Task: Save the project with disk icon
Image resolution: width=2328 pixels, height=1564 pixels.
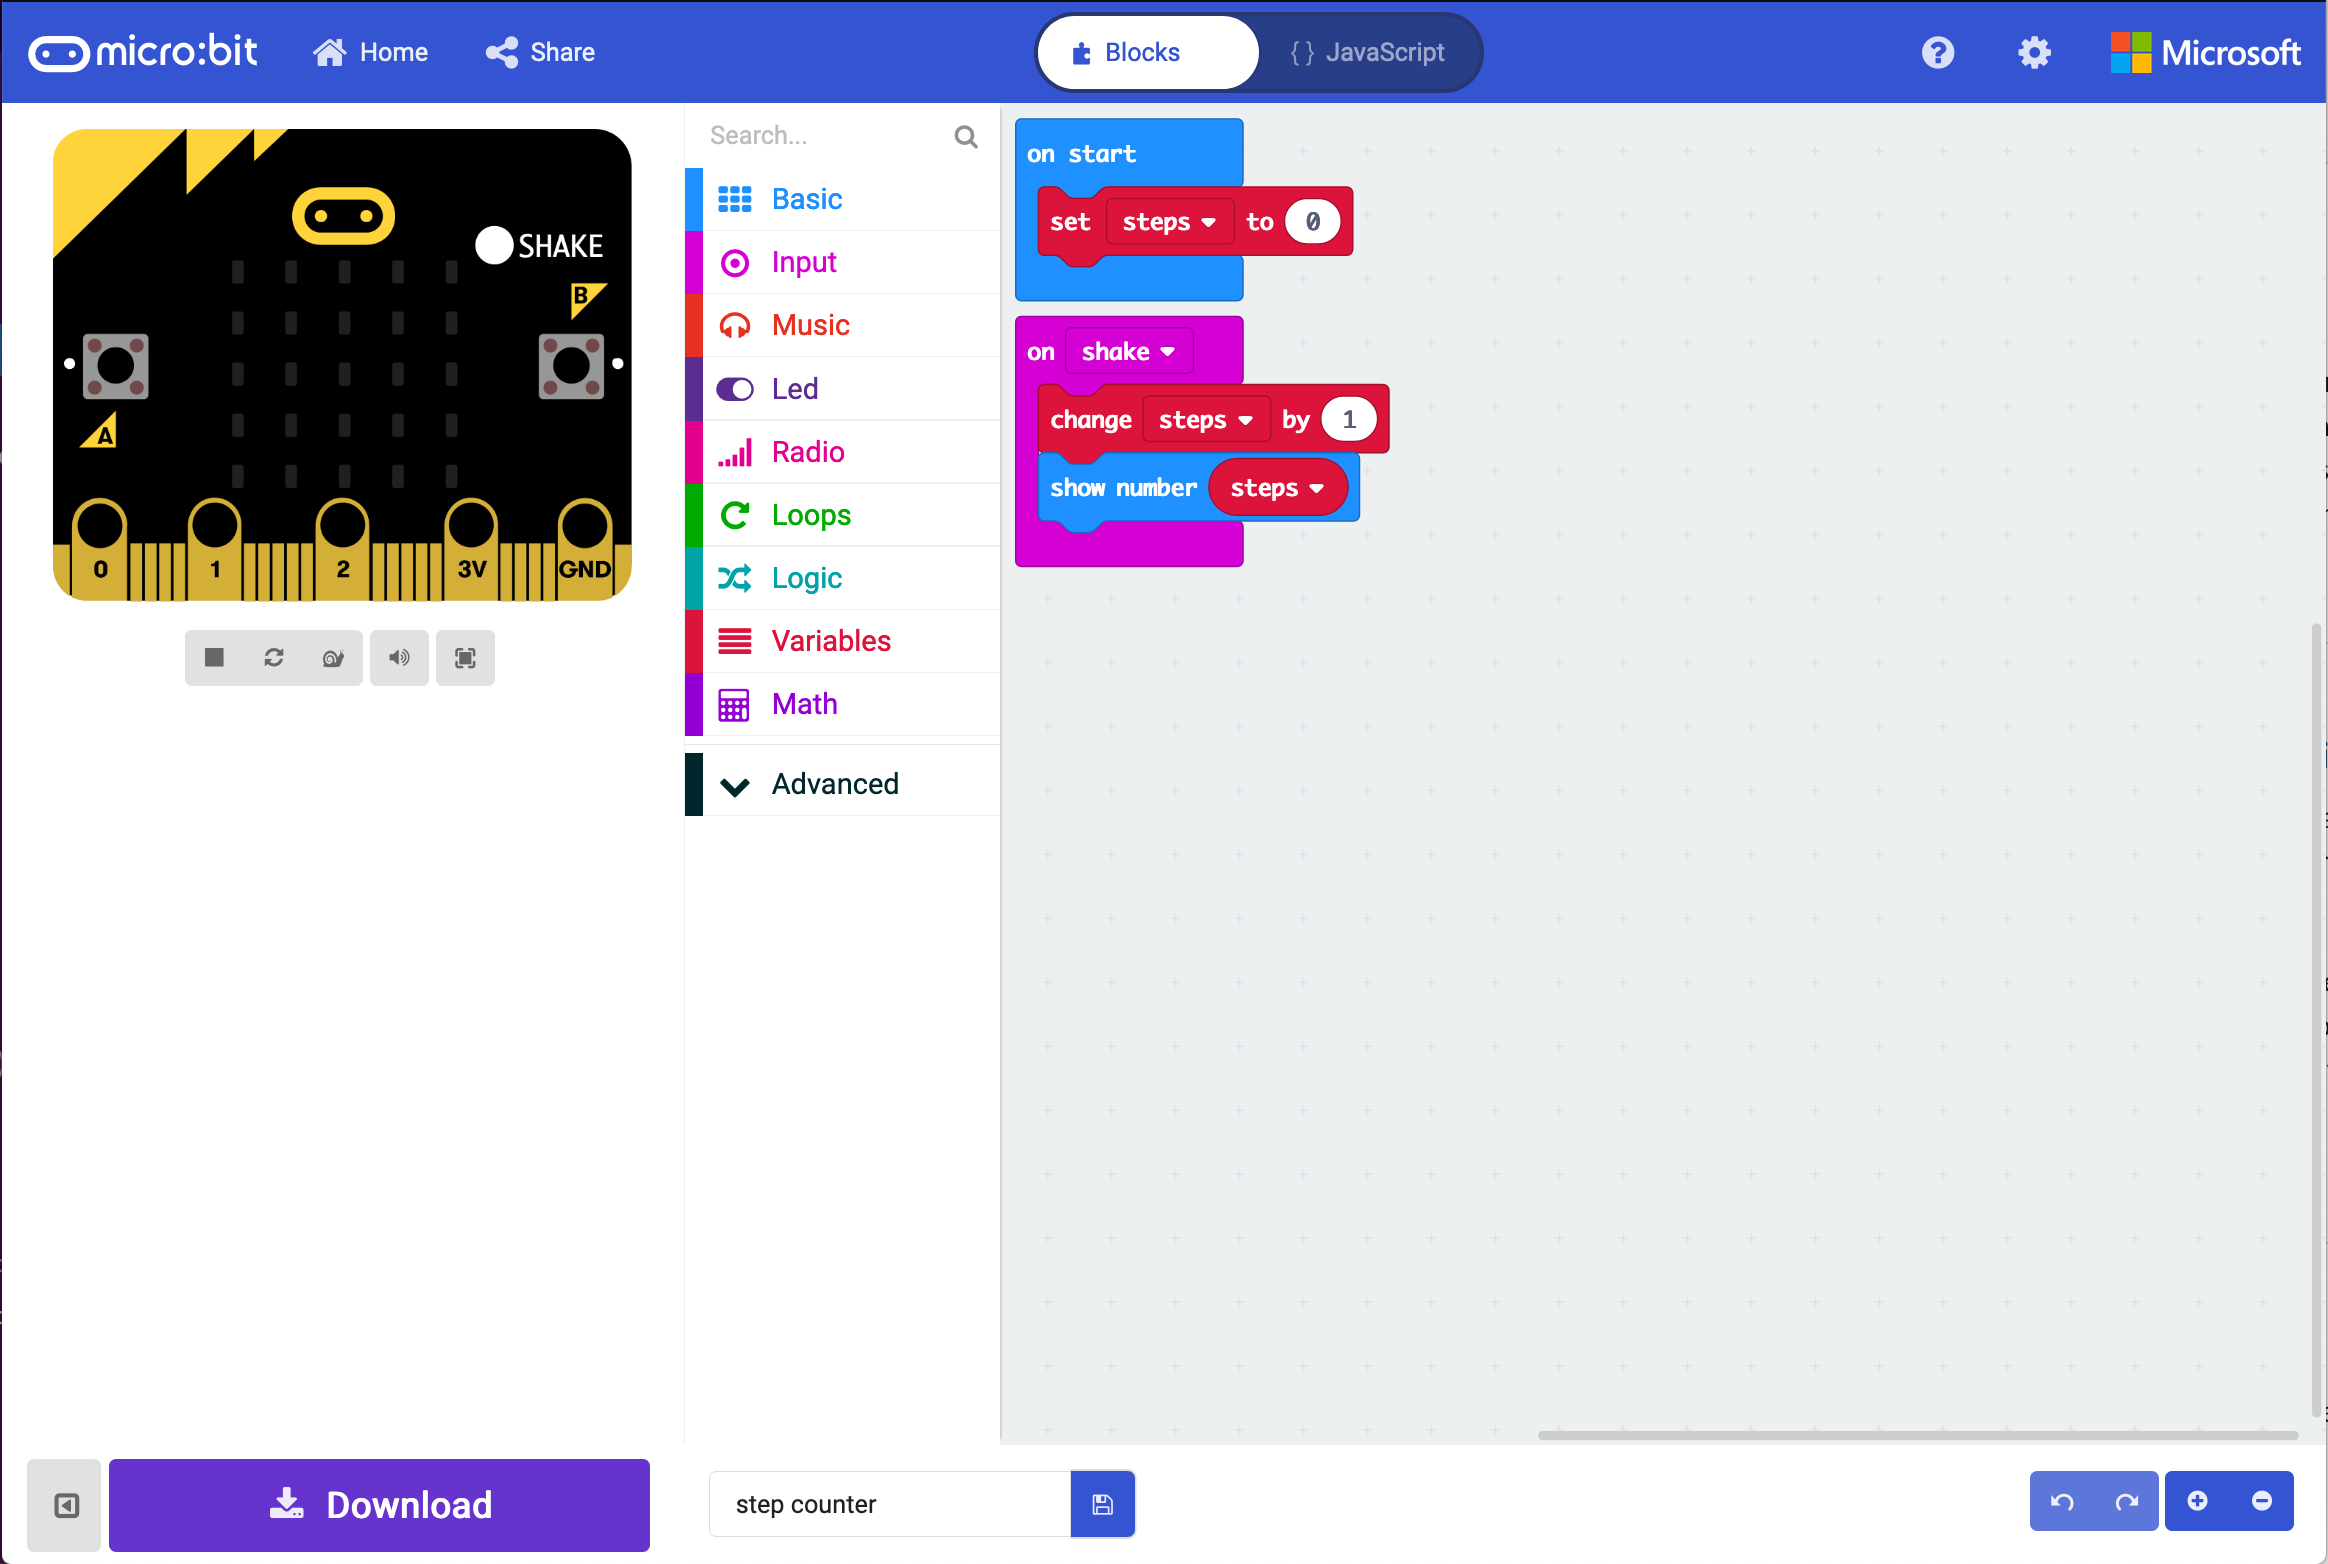Action: coord(1102,1504)
